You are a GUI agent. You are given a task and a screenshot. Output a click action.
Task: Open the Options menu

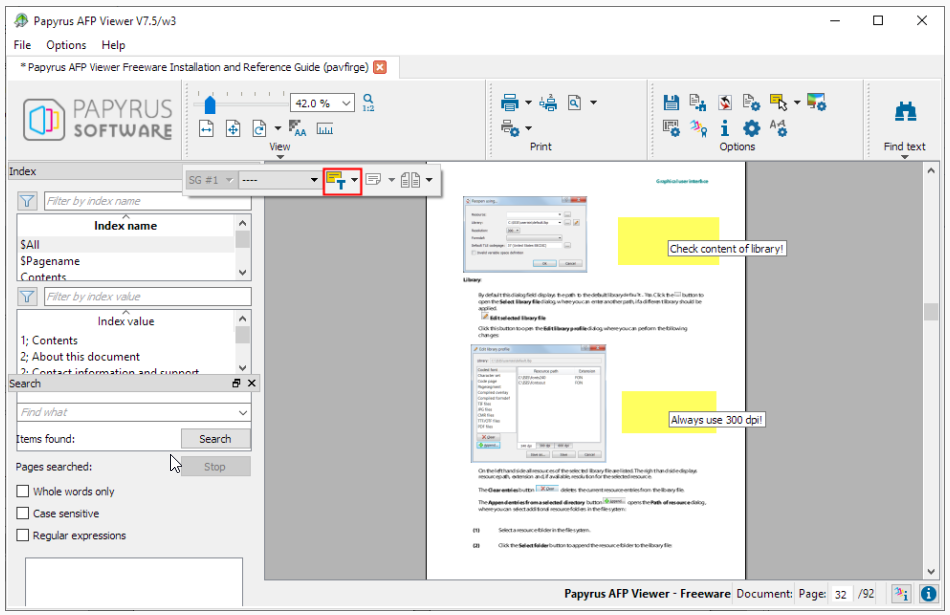click(66, 45)
